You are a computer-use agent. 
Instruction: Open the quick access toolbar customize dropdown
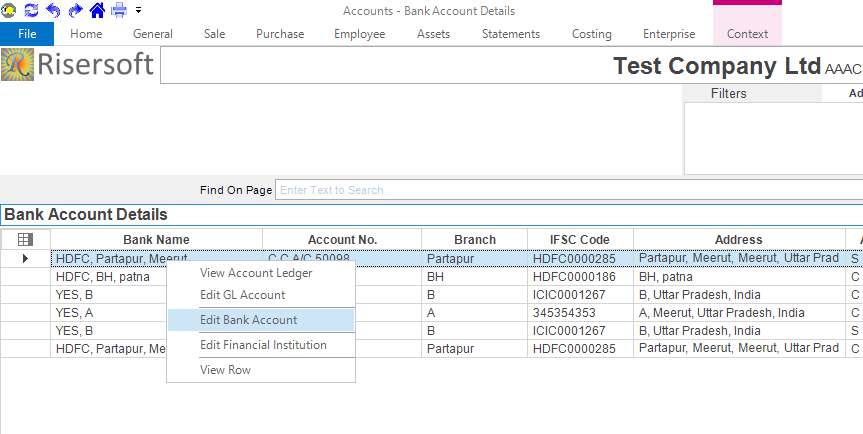pos(139,11)
